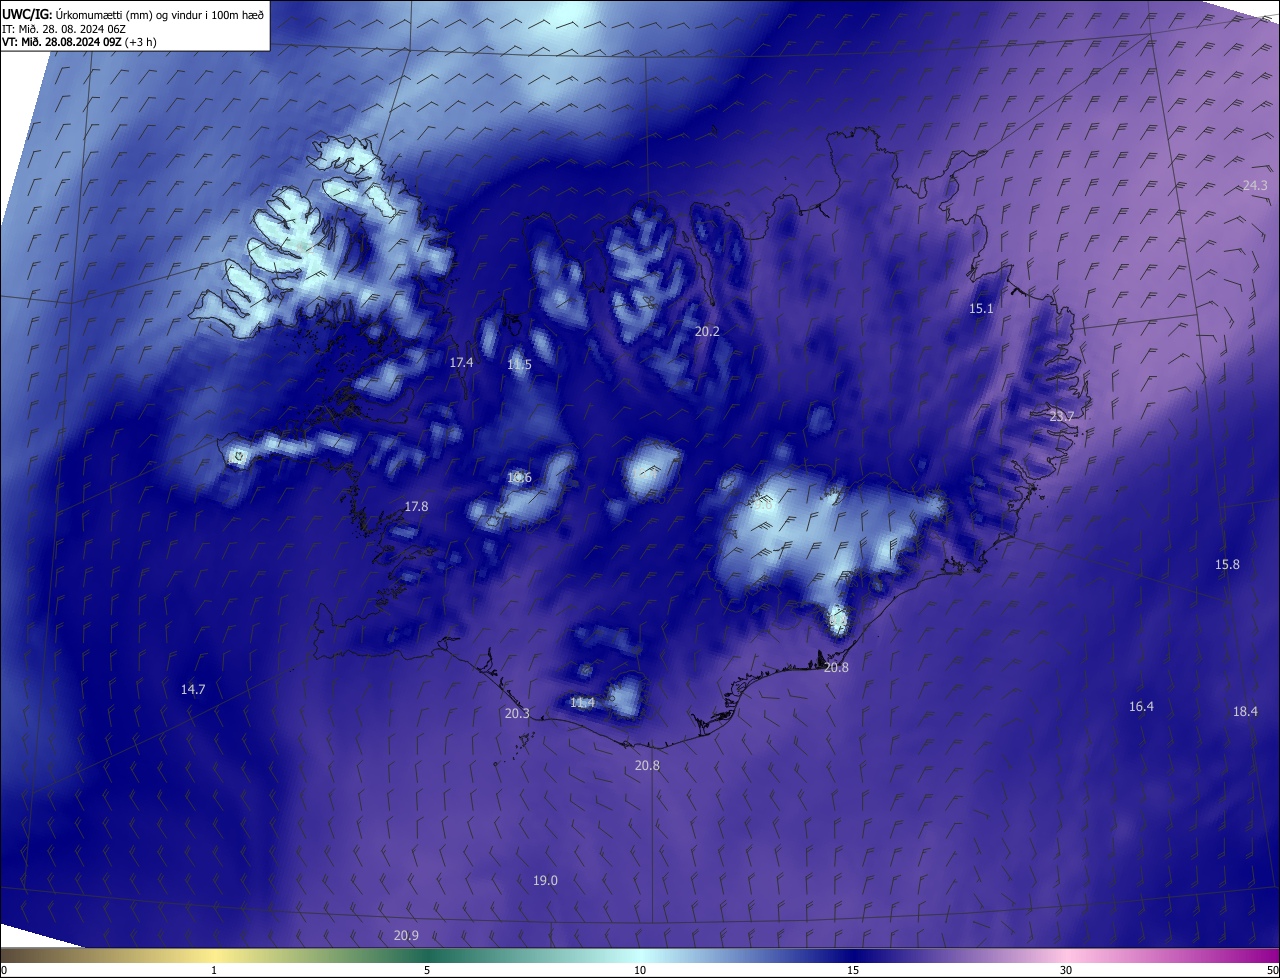Click the 20.2 value label
This screenshot has height=978, width=1280.
[707, 330]
